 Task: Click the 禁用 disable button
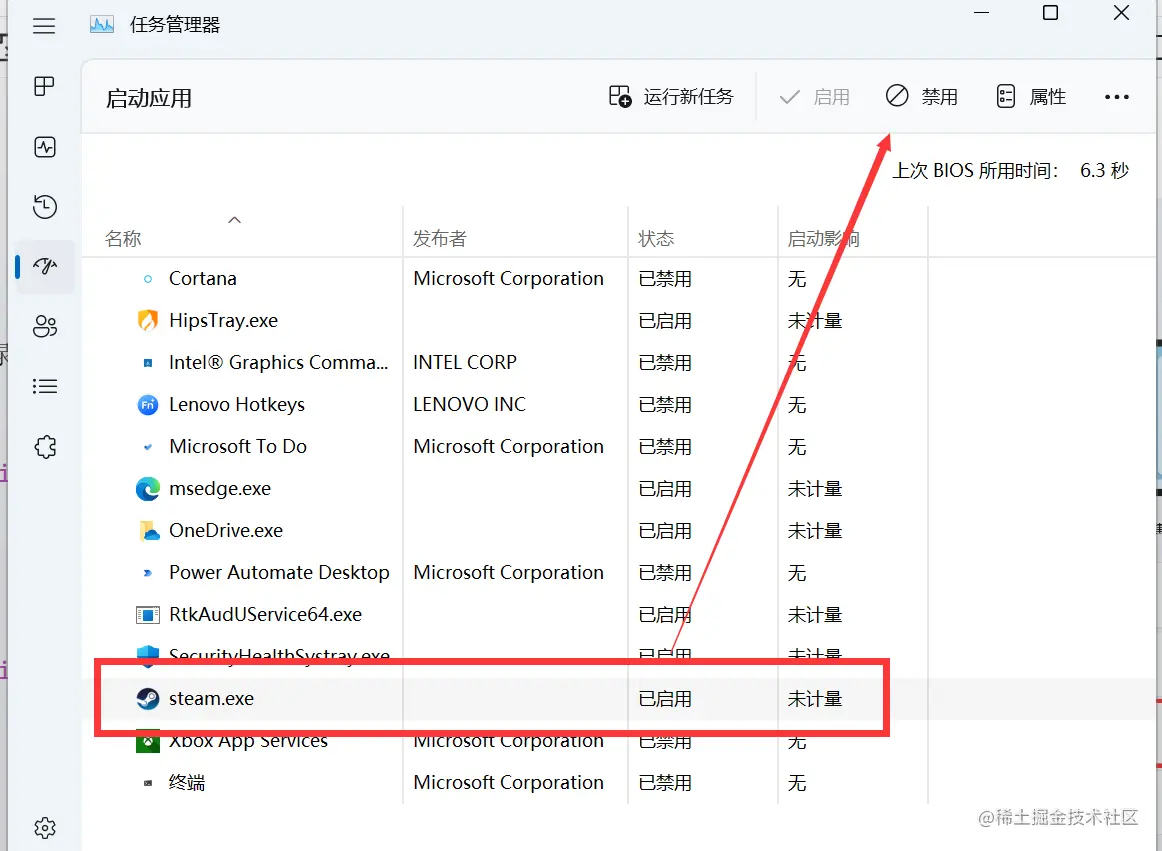[x=921, y=96]
